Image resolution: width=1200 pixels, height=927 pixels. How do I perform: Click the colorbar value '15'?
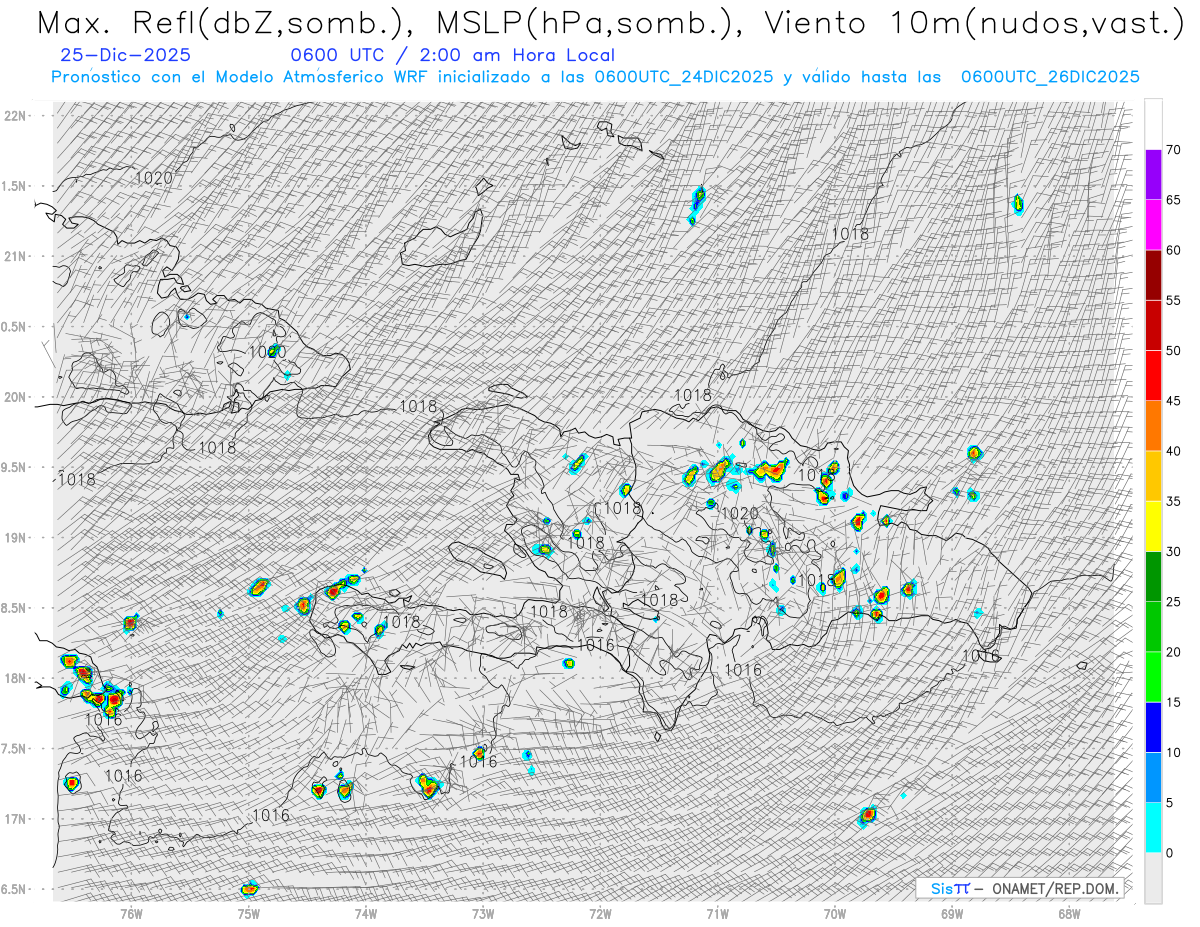1173,702
